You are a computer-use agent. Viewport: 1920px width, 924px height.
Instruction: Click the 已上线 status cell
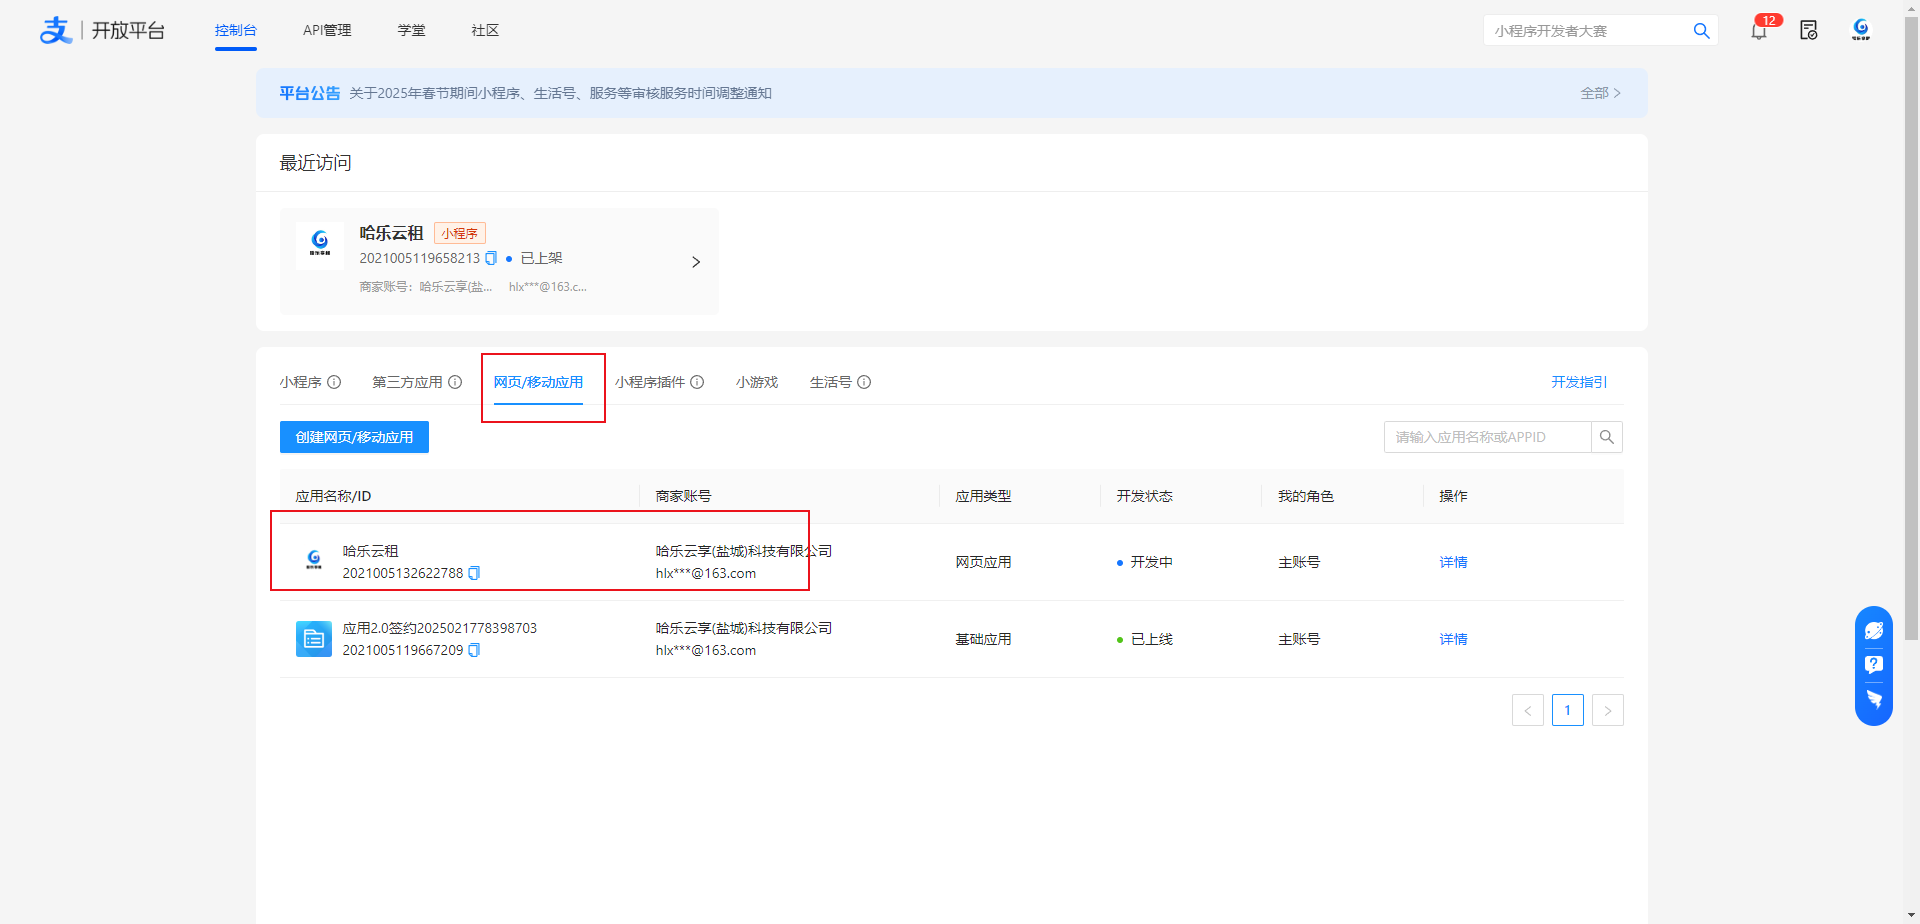tap(1145, 639)
